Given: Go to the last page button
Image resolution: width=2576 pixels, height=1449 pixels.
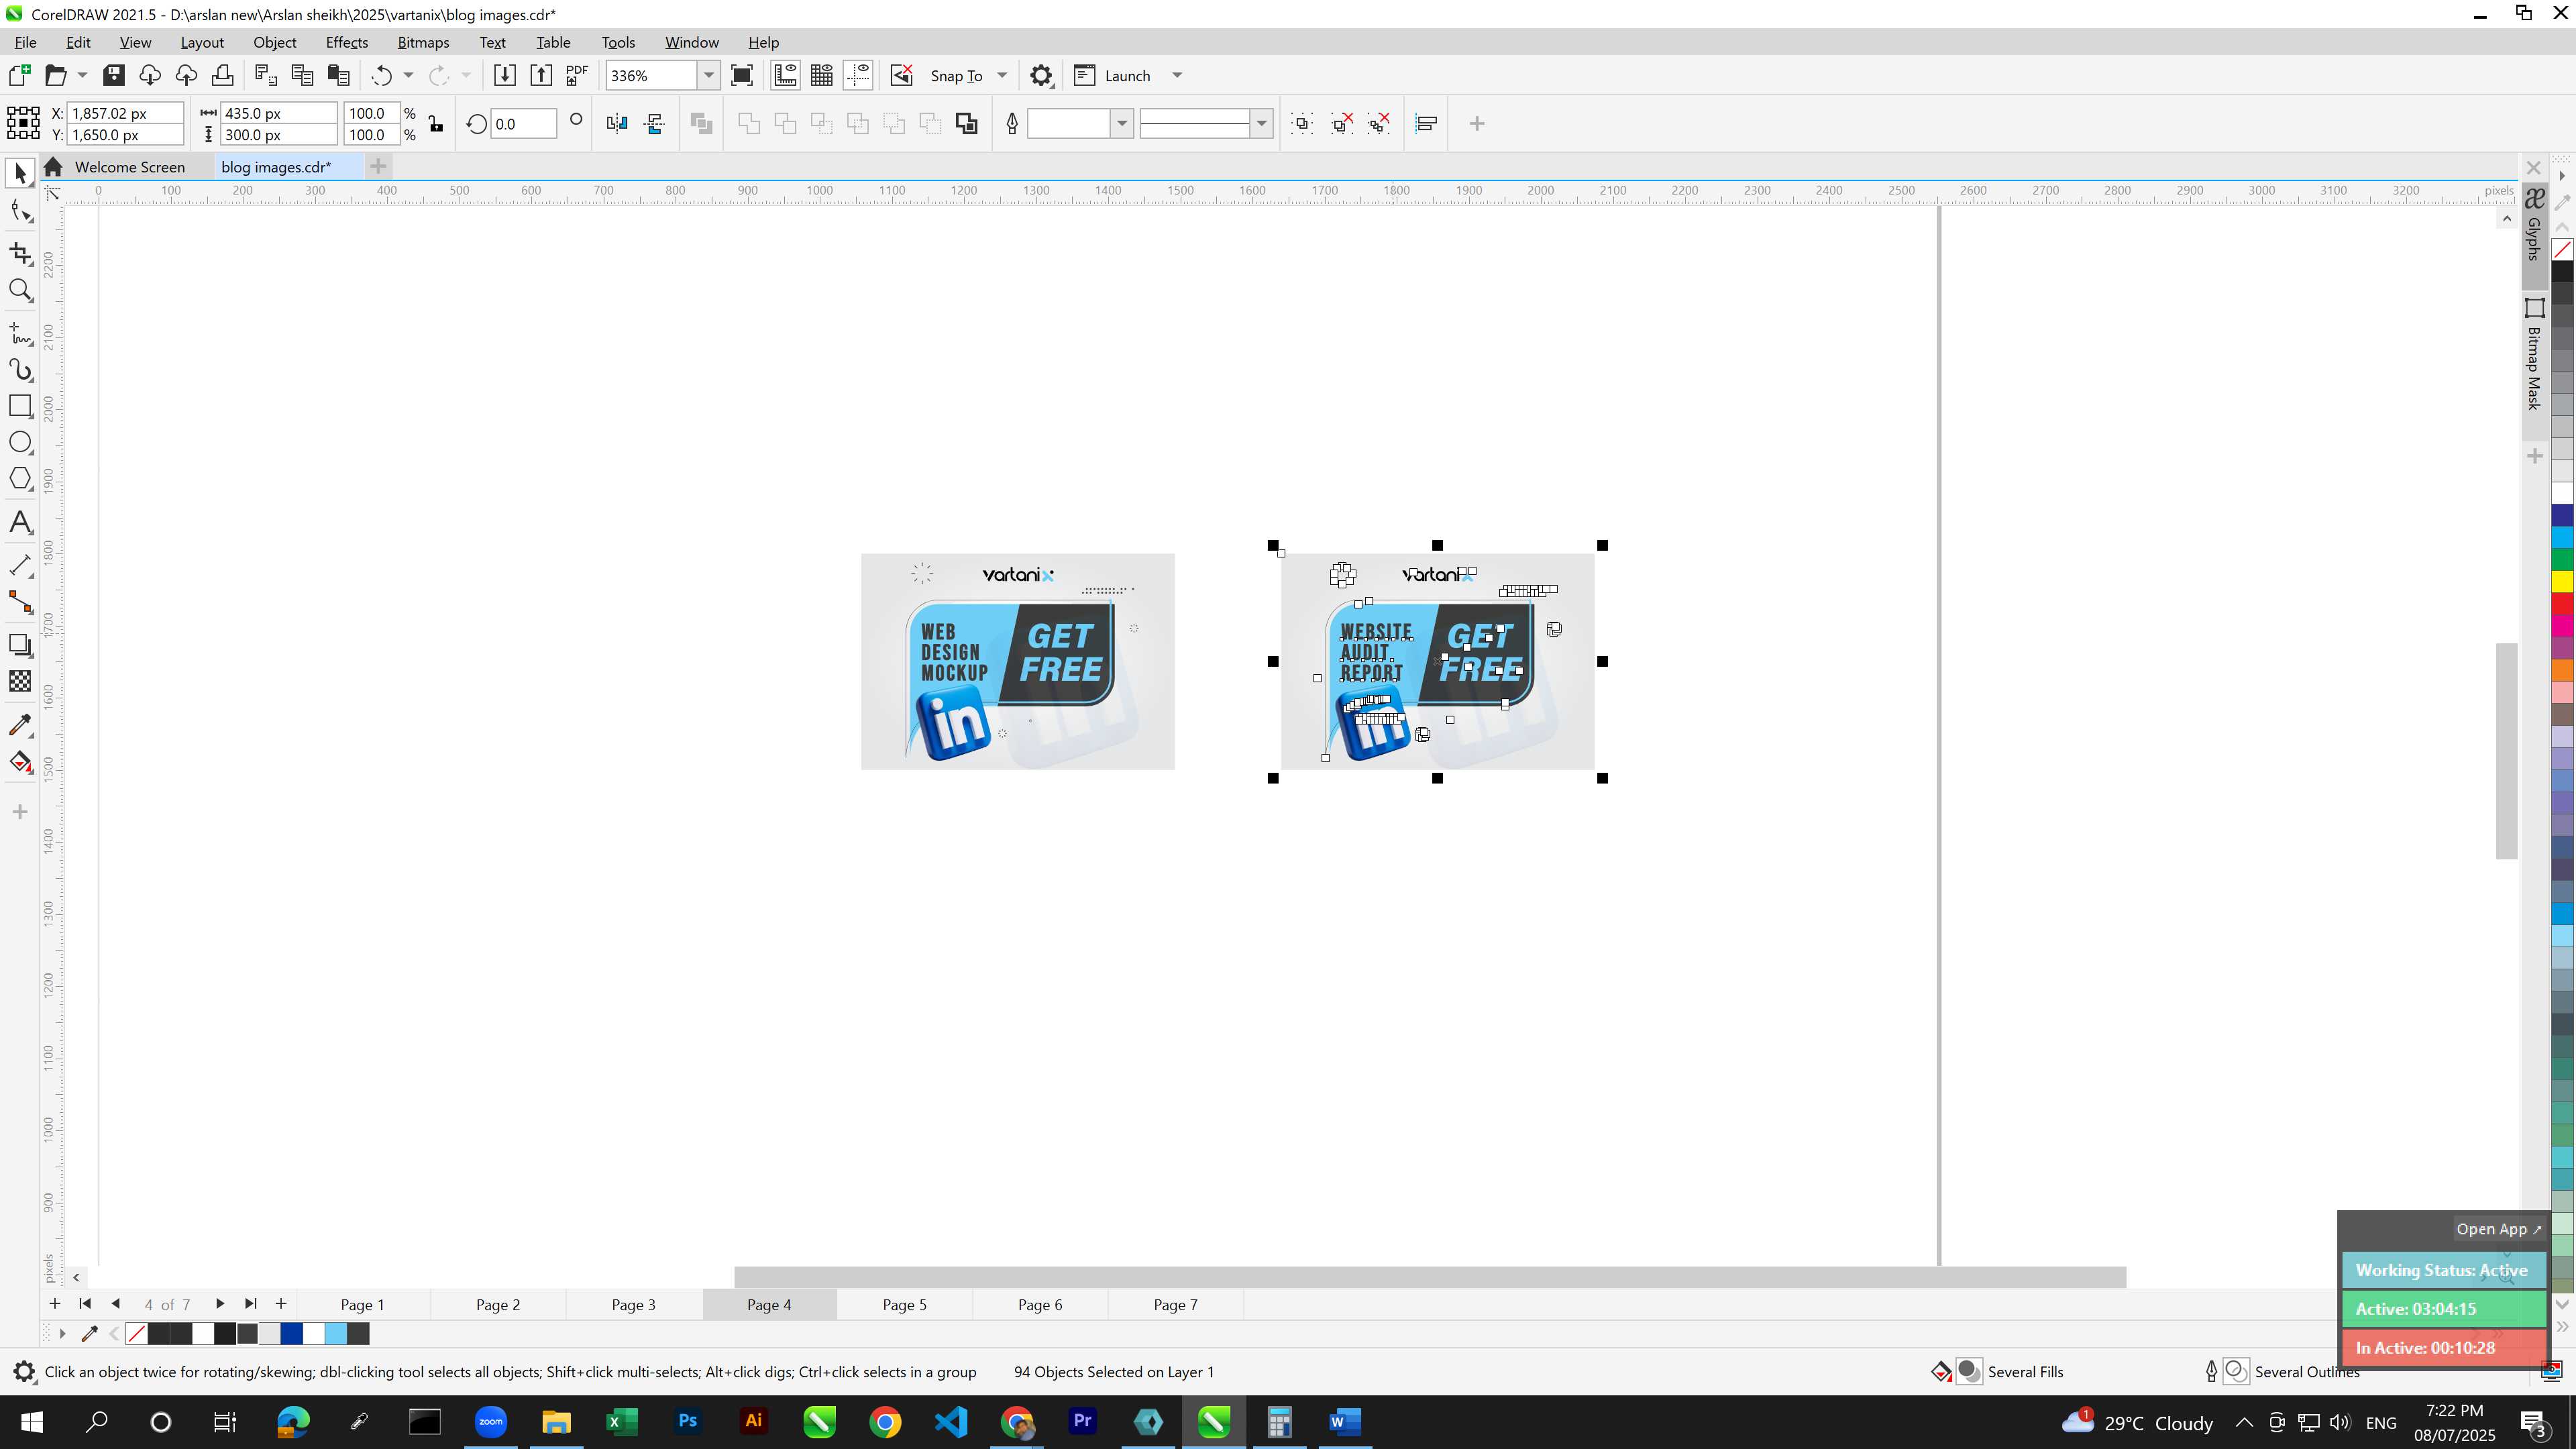Looking at the screenshot, I should click(251, 1304).
